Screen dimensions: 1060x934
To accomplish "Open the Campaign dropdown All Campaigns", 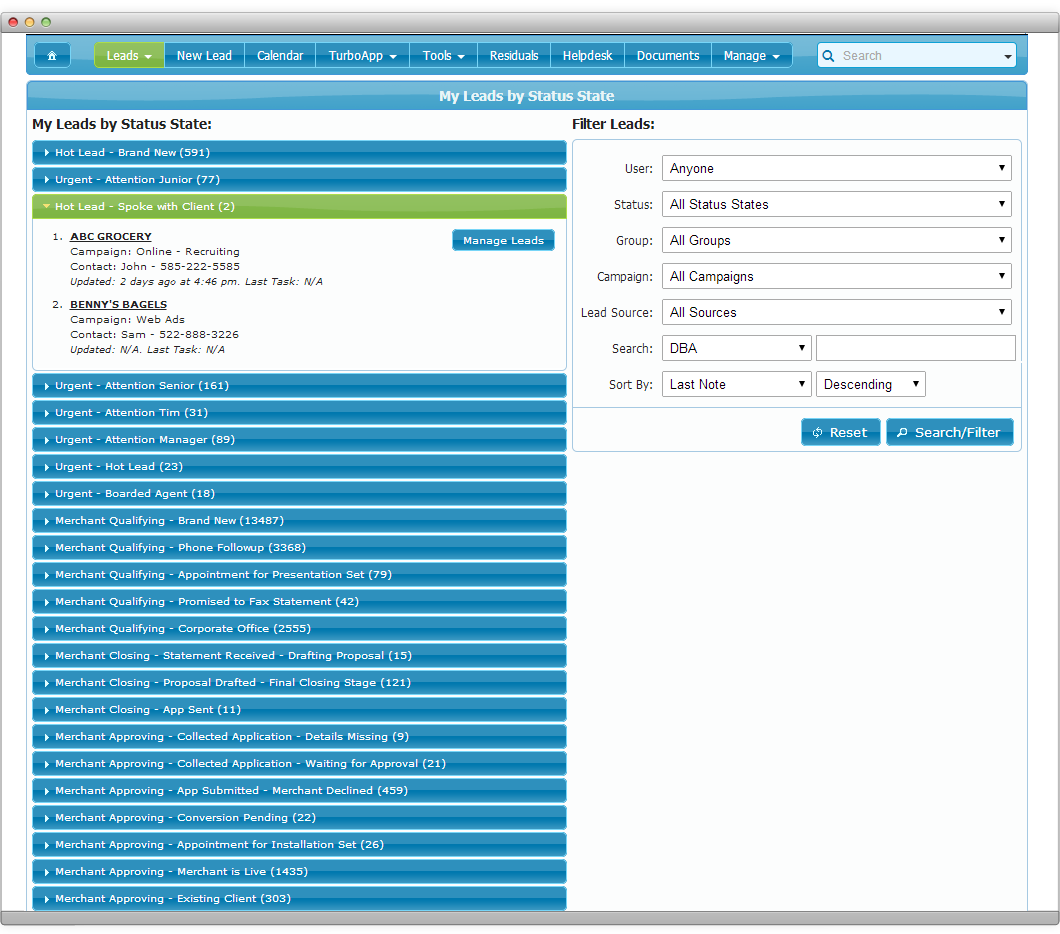I will (836, 276).
